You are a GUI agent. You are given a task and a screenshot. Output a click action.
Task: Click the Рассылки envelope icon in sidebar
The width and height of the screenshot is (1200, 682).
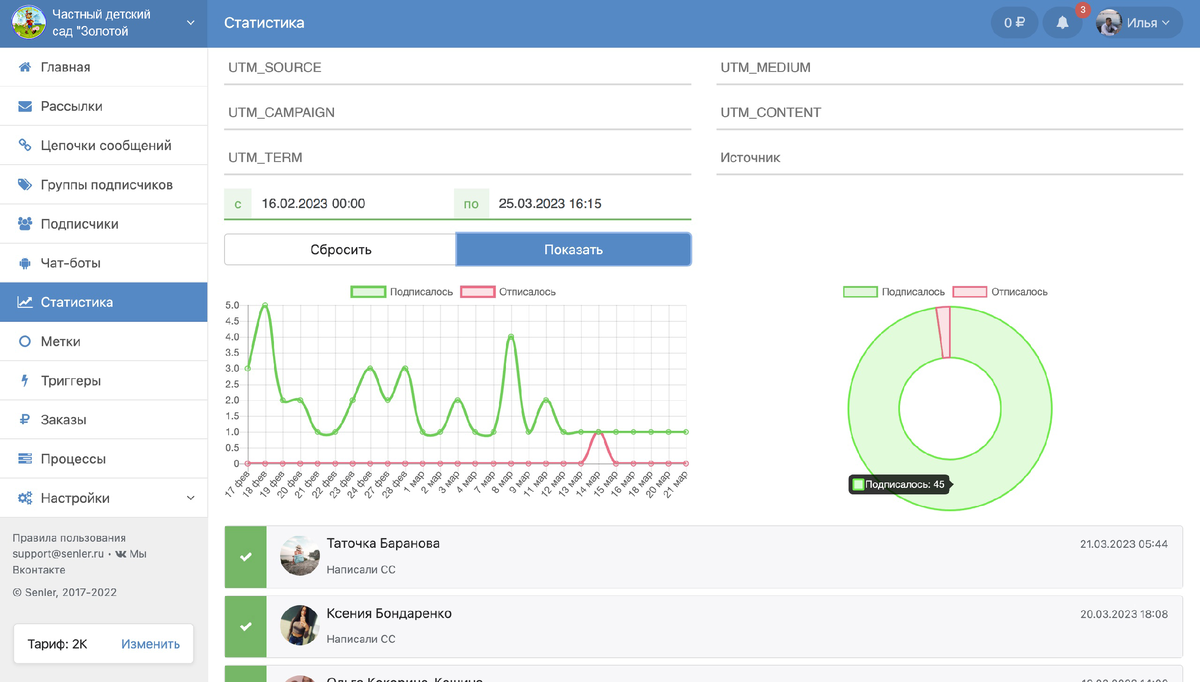tap(25, 106)
